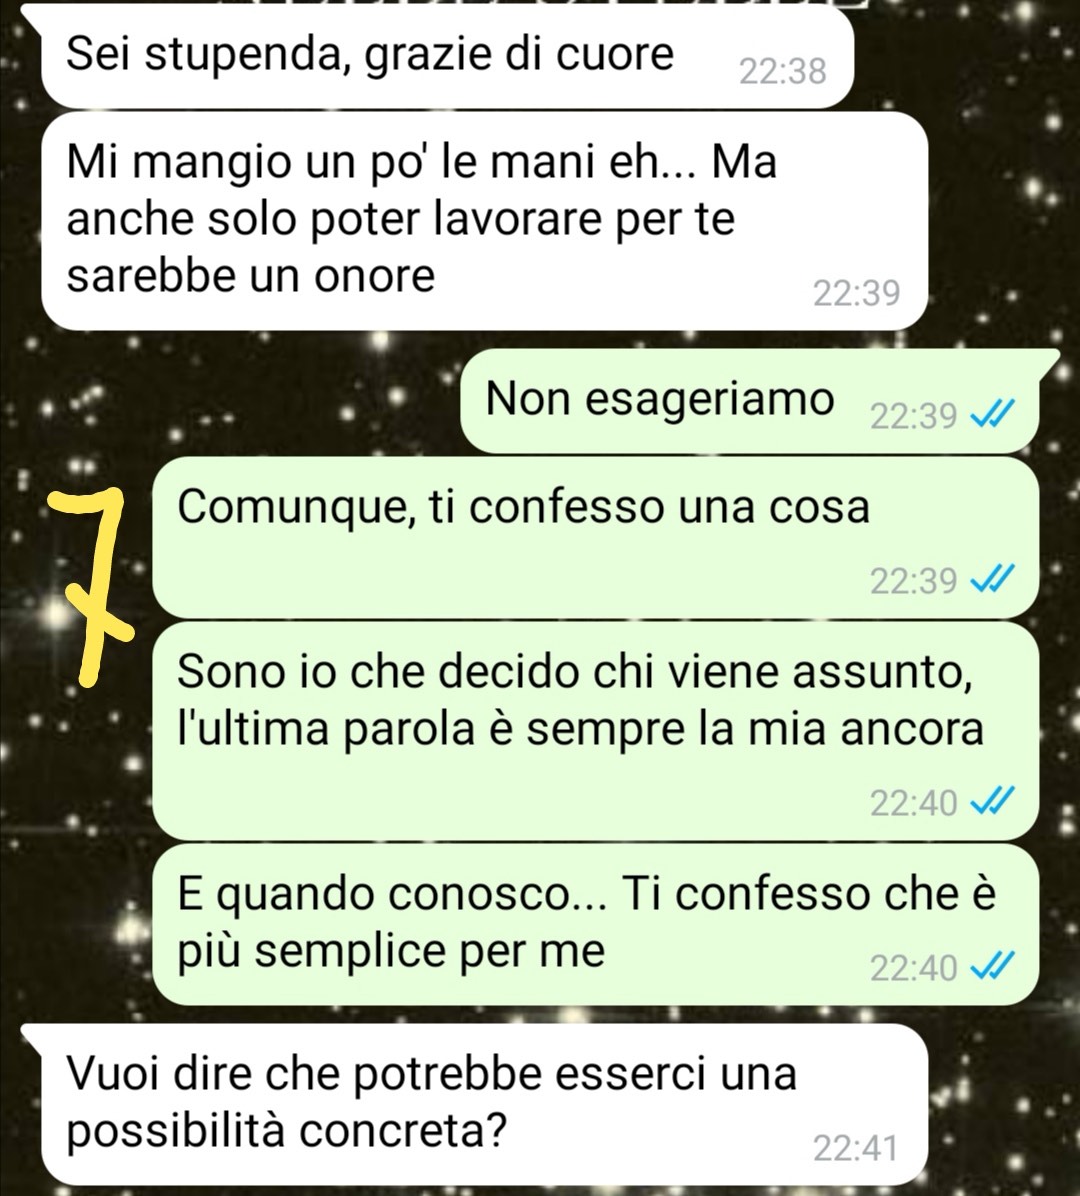
Task: Click the 22:41 timestamp on the last message
Action: tap(856, 1148)
